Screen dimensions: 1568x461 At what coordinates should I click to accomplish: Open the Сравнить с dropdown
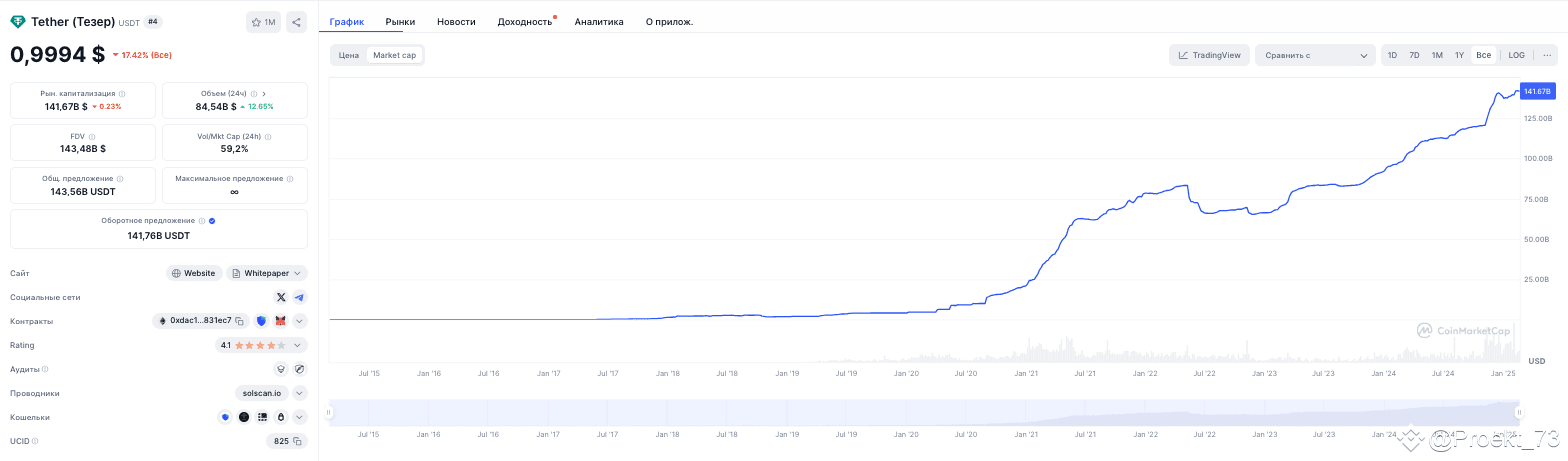(1316, 55)
